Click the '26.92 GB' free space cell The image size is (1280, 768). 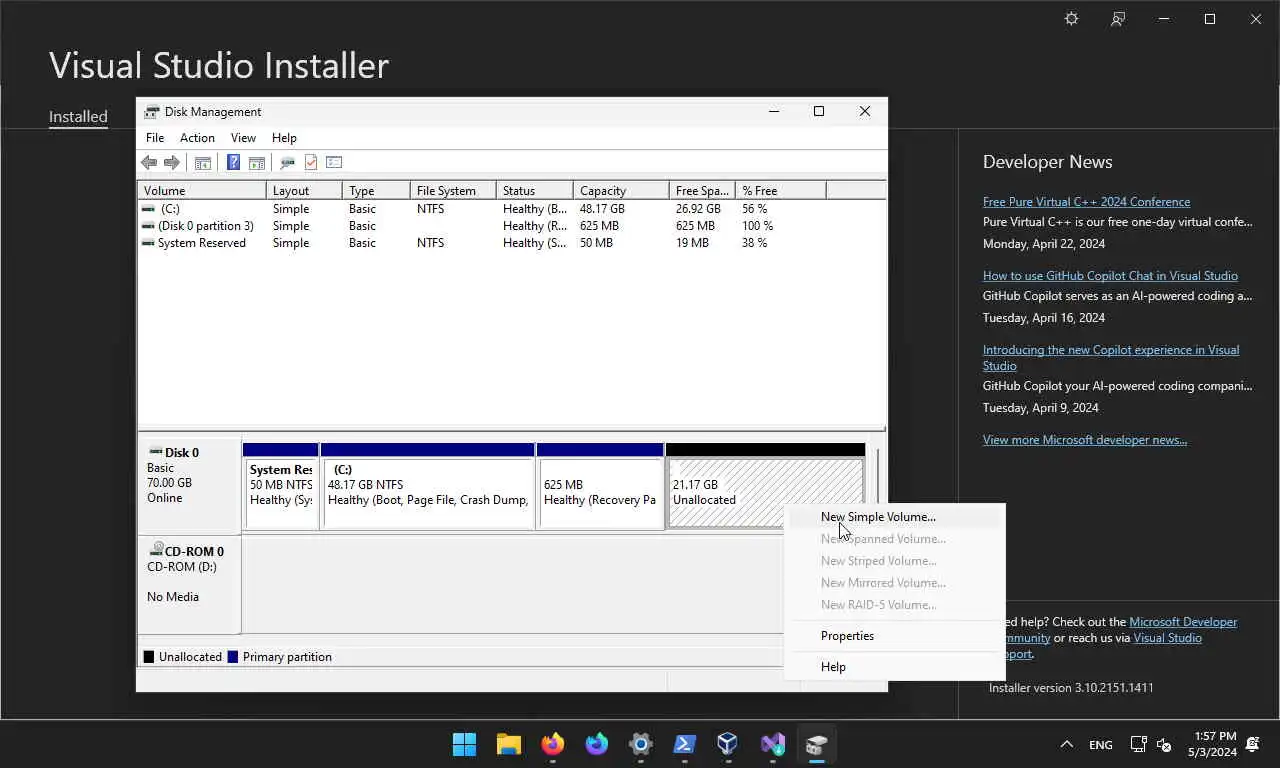[x=698, y=209]
